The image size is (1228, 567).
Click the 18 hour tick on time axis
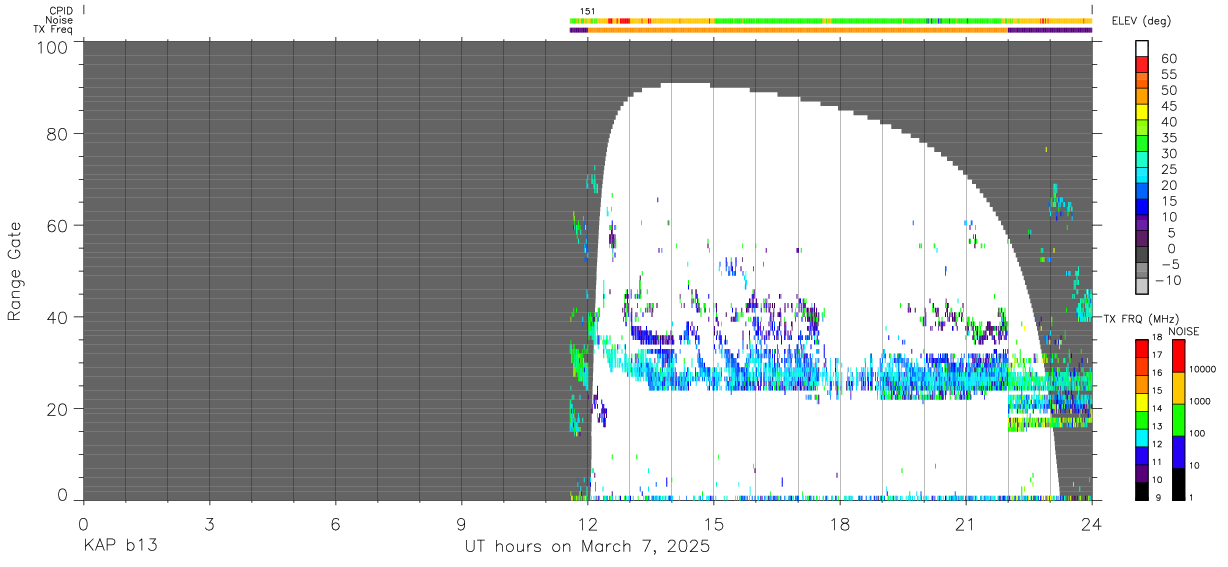pos(839,524)
